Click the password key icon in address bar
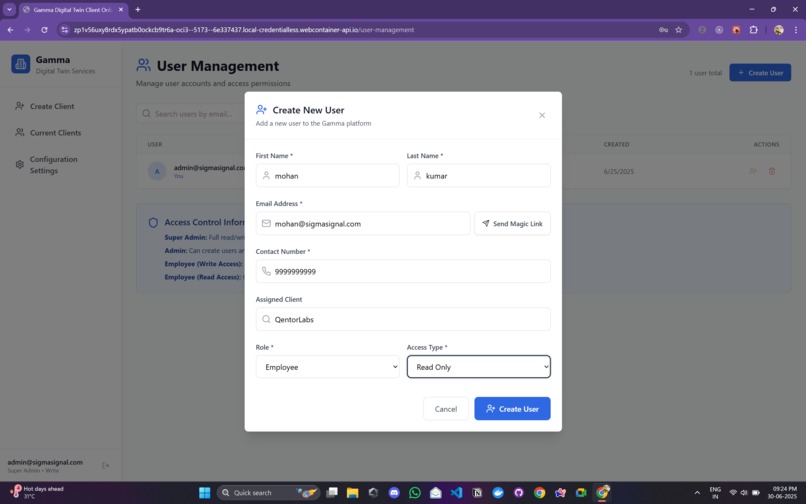The image size is (806, 504). (x=663, y=30)
